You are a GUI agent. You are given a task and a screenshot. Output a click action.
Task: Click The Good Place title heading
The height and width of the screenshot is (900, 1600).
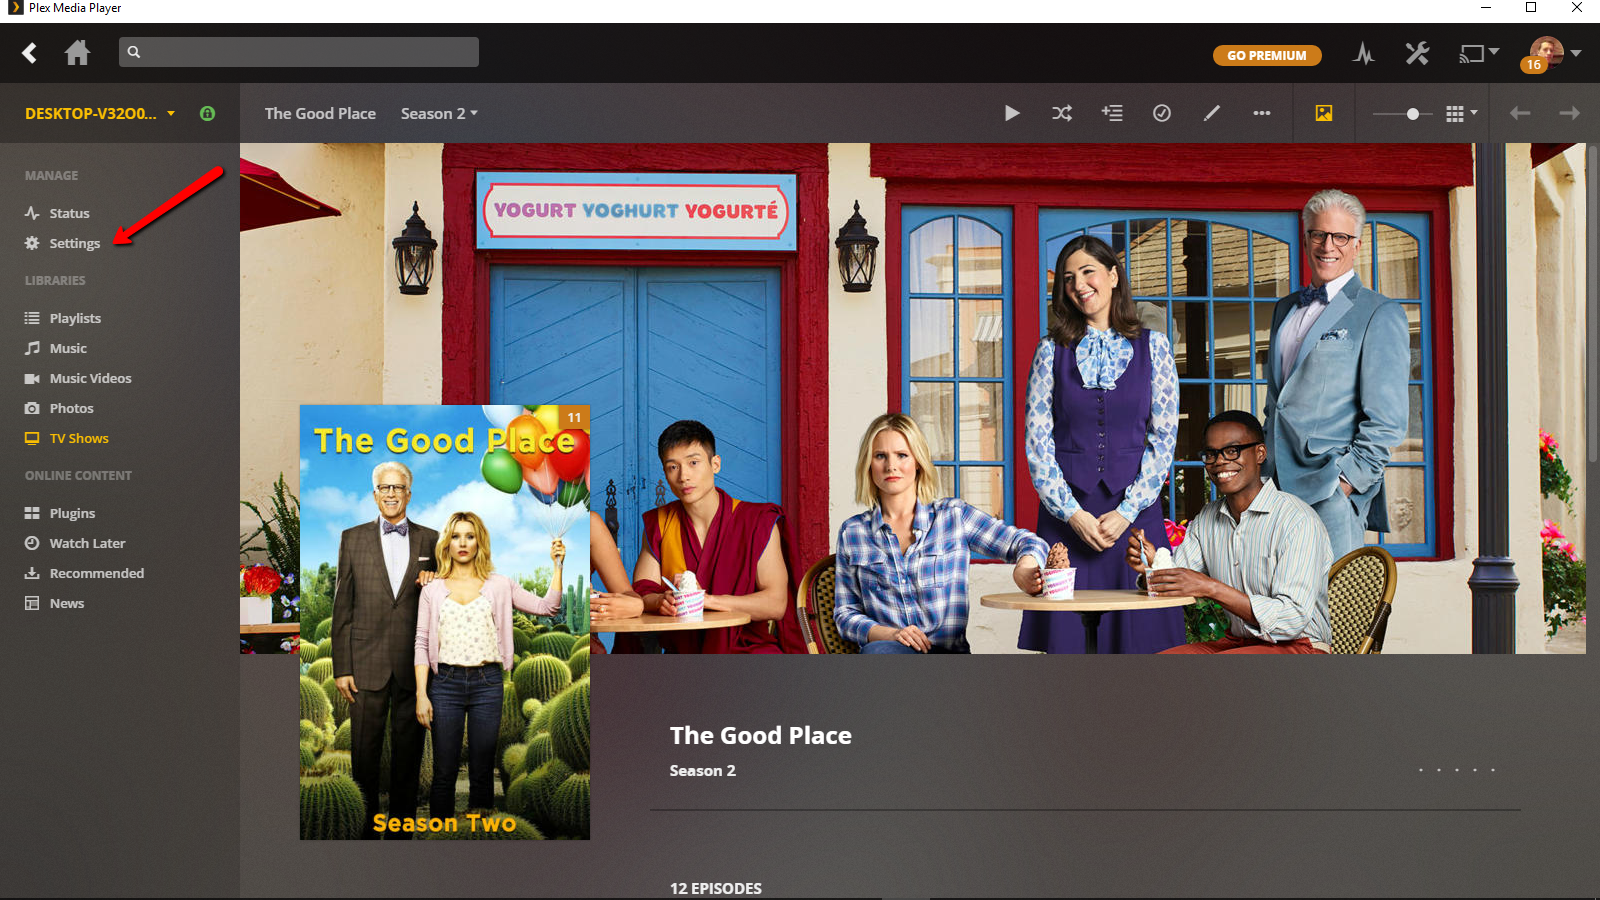pyautogui.click(x=761, y=735)
